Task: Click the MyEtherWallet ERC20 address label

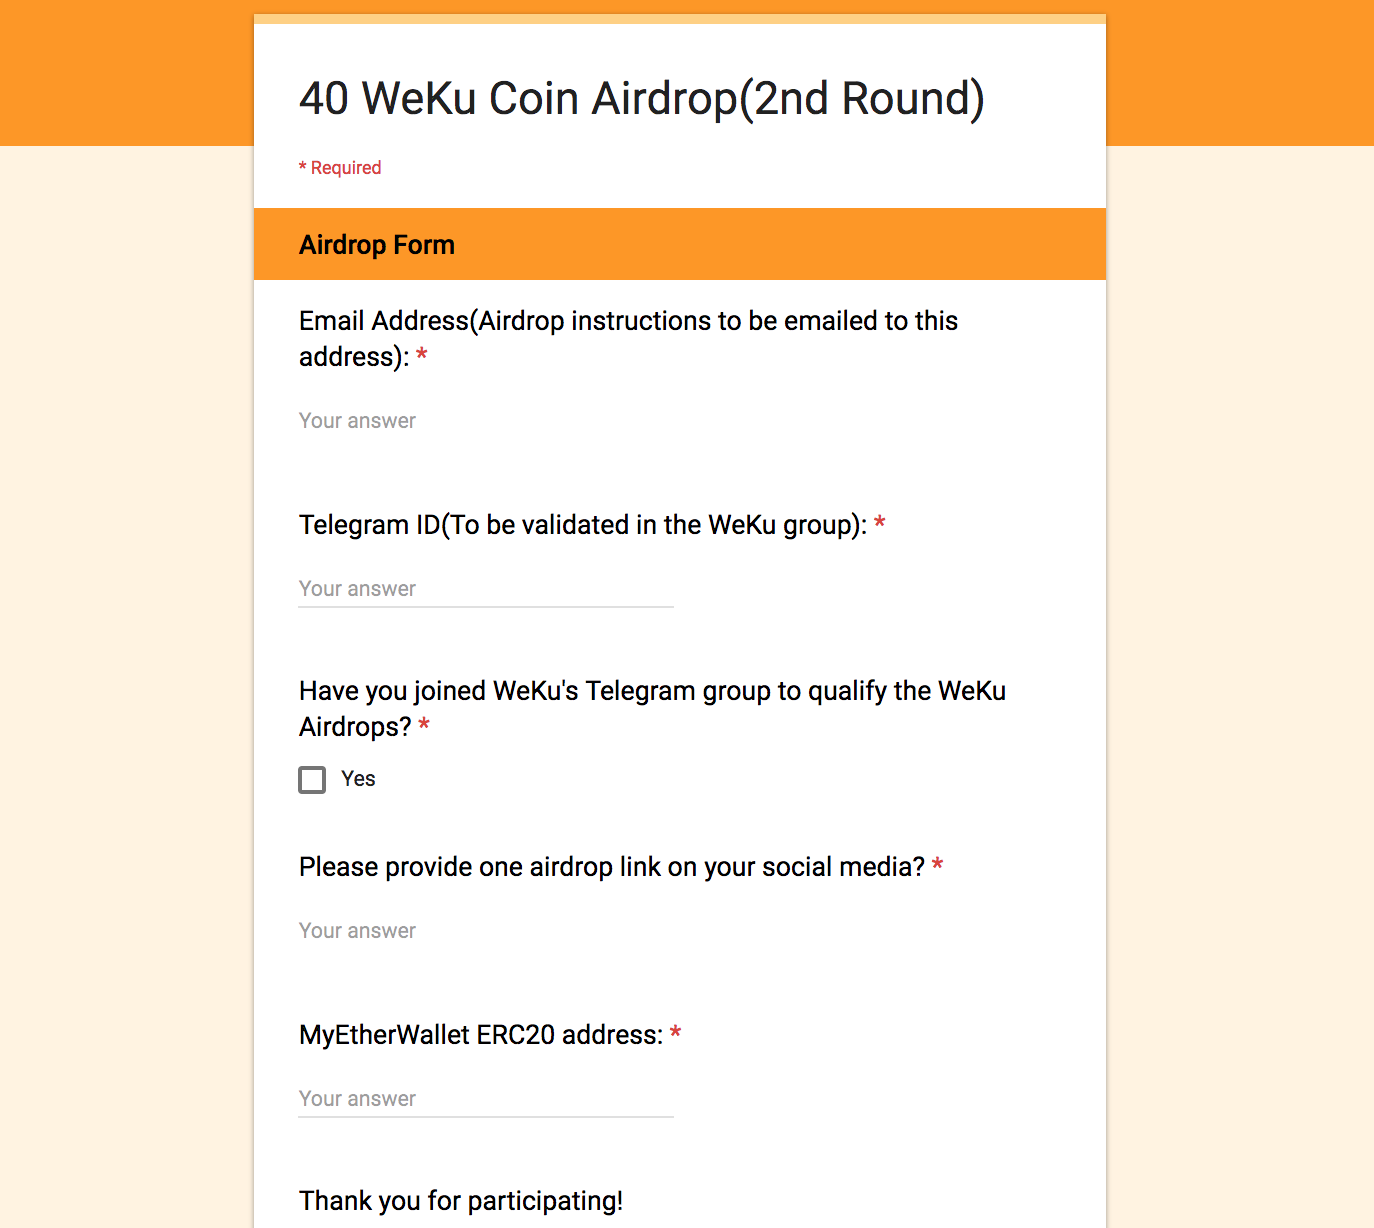Action: (x=481, y=1035)
